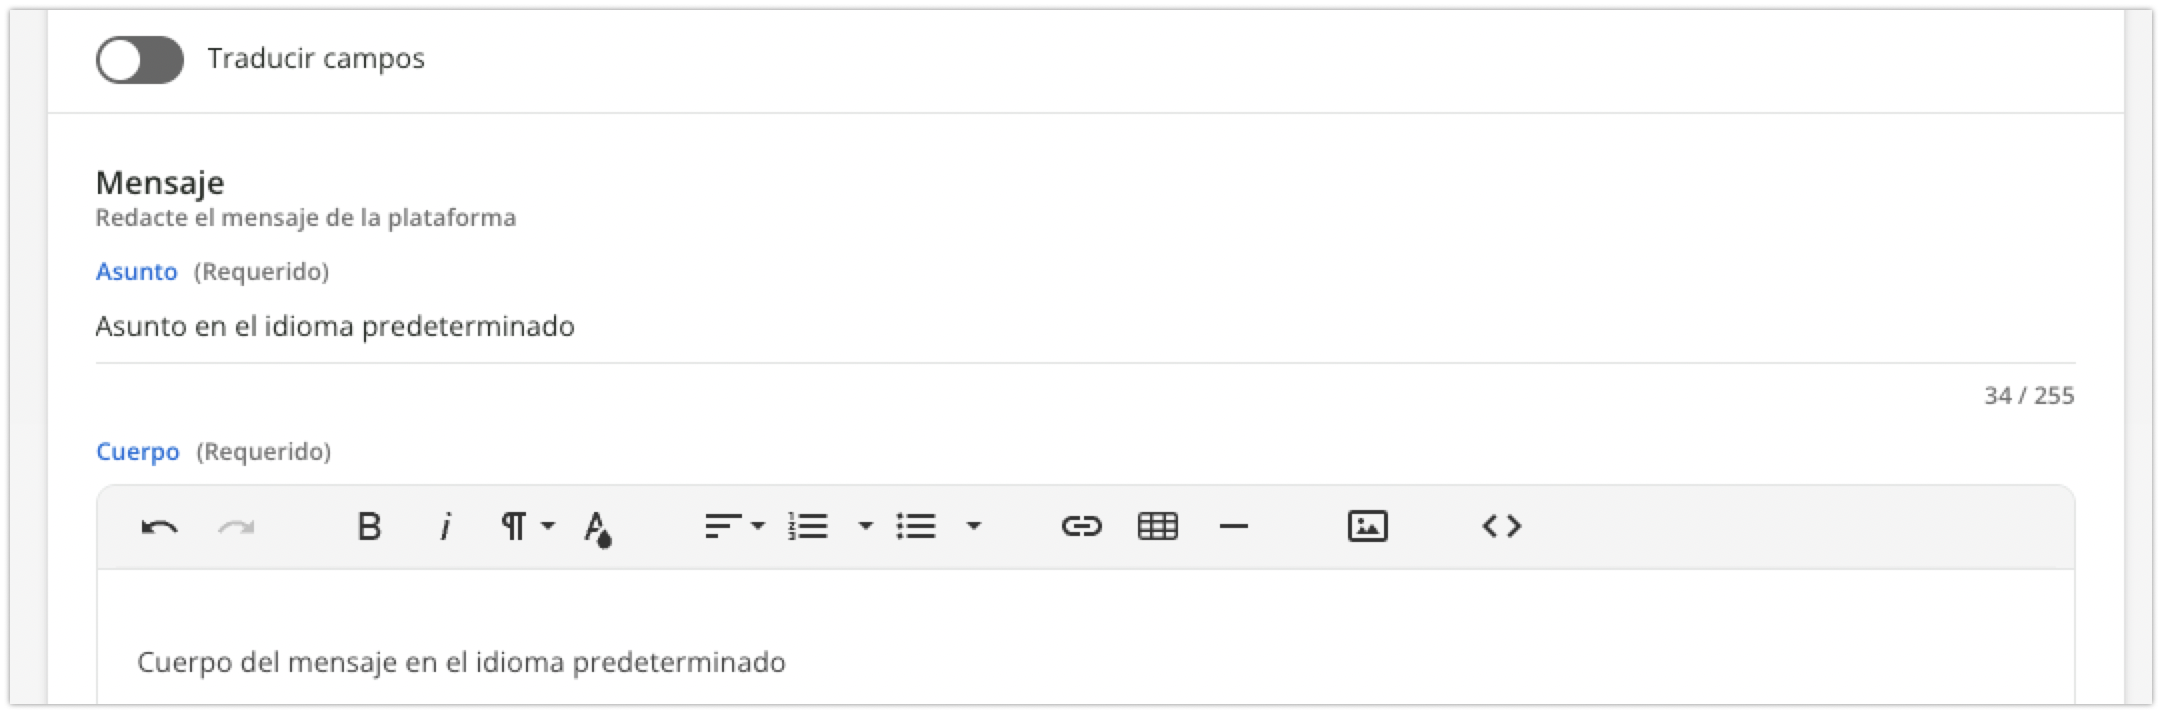Open the HTML code view

(x=1505, y=526)
